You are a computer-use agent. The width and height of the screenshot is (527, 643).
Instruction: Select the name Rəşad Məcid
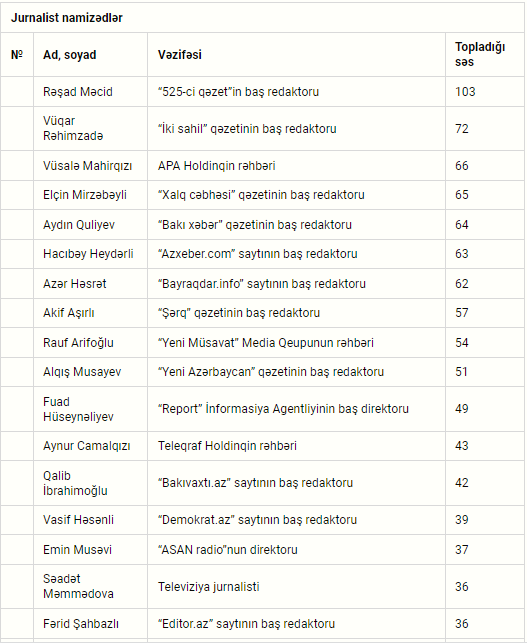tap(78, 91)
